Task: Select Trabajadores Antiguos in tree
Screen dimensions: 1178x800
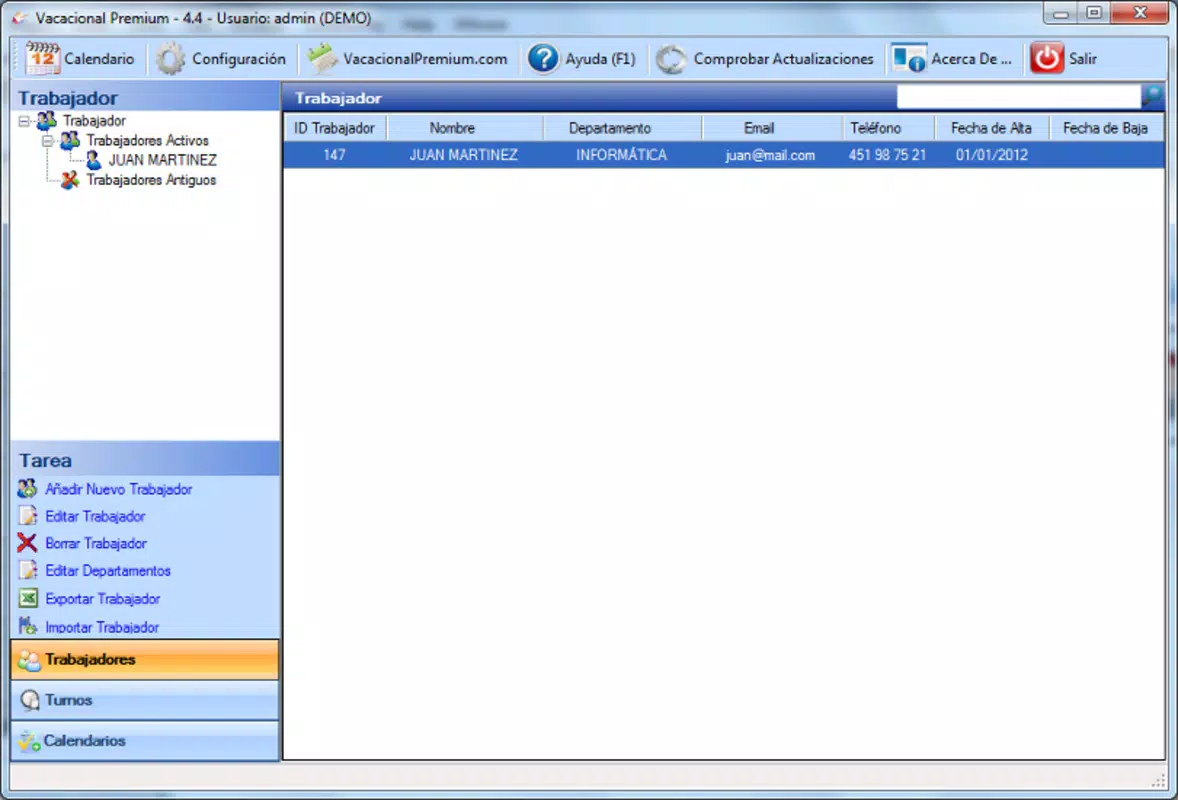Action: [x=151, y=180]
